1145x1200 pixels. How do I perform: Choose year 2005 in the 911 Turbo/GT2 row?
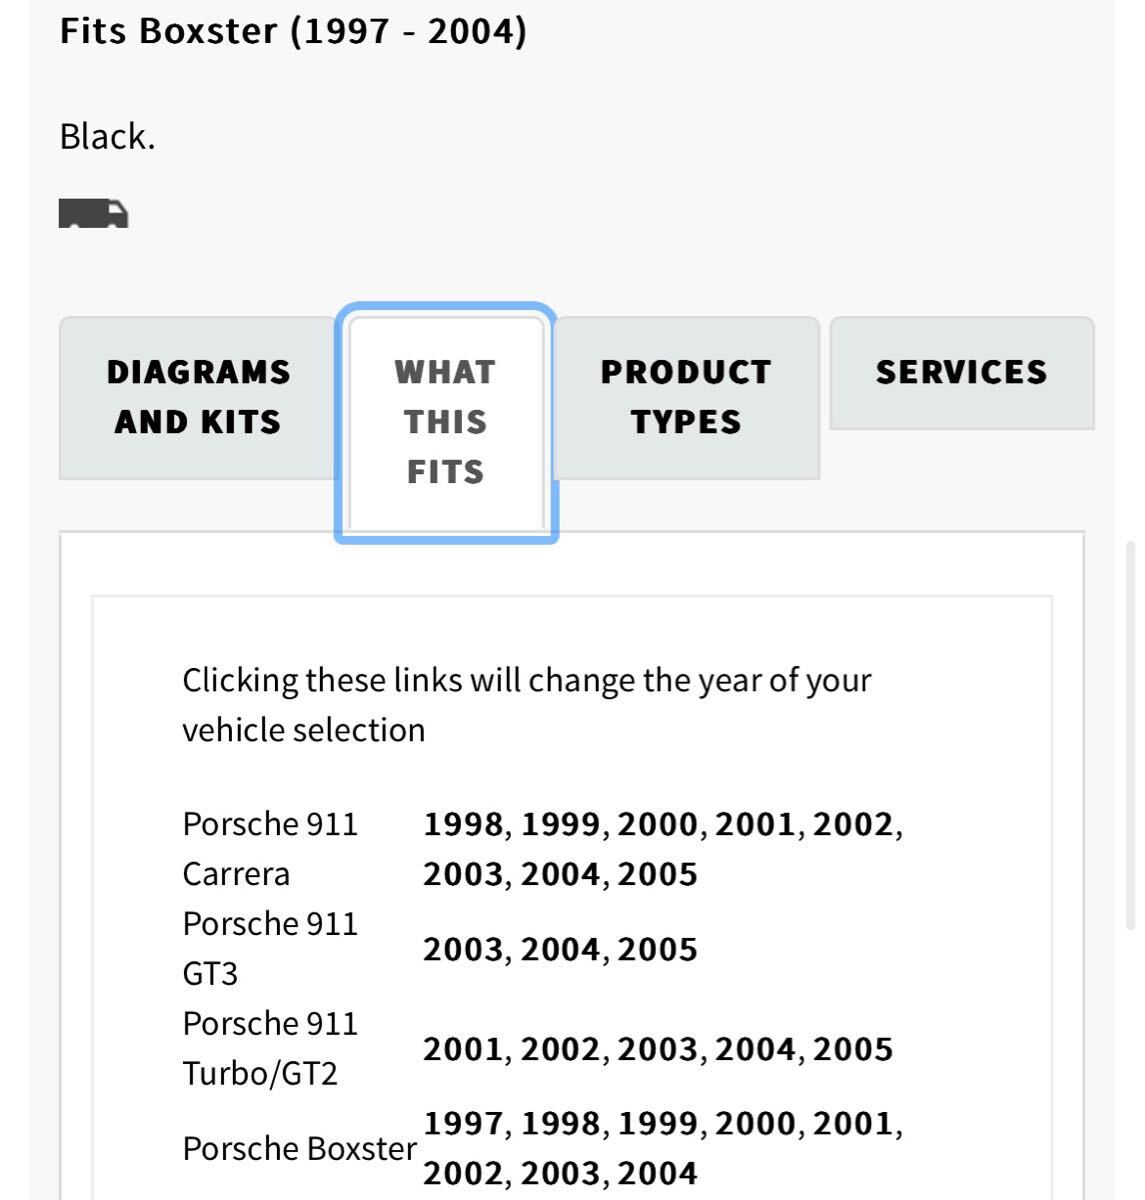[852, 1049]
